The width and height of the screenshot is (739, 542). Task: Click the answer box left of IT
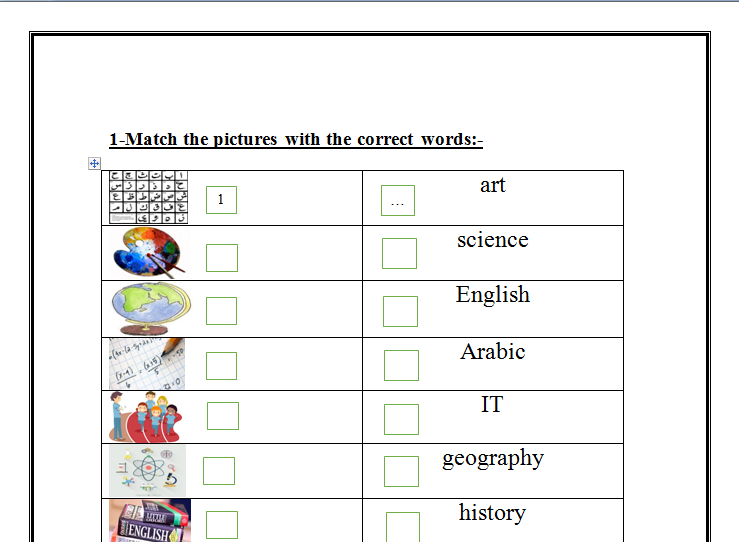pyautogui.click(x=401, y=419)
